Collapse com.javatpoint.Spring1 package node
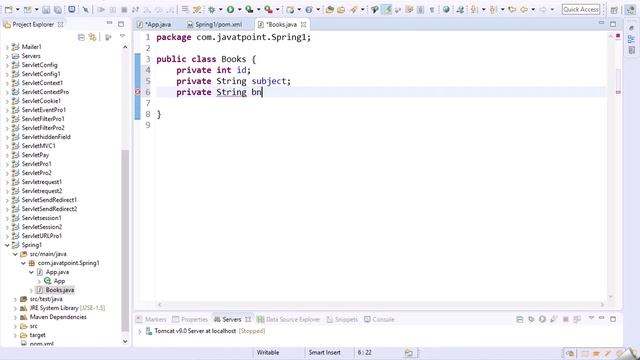 pos(23,263)
